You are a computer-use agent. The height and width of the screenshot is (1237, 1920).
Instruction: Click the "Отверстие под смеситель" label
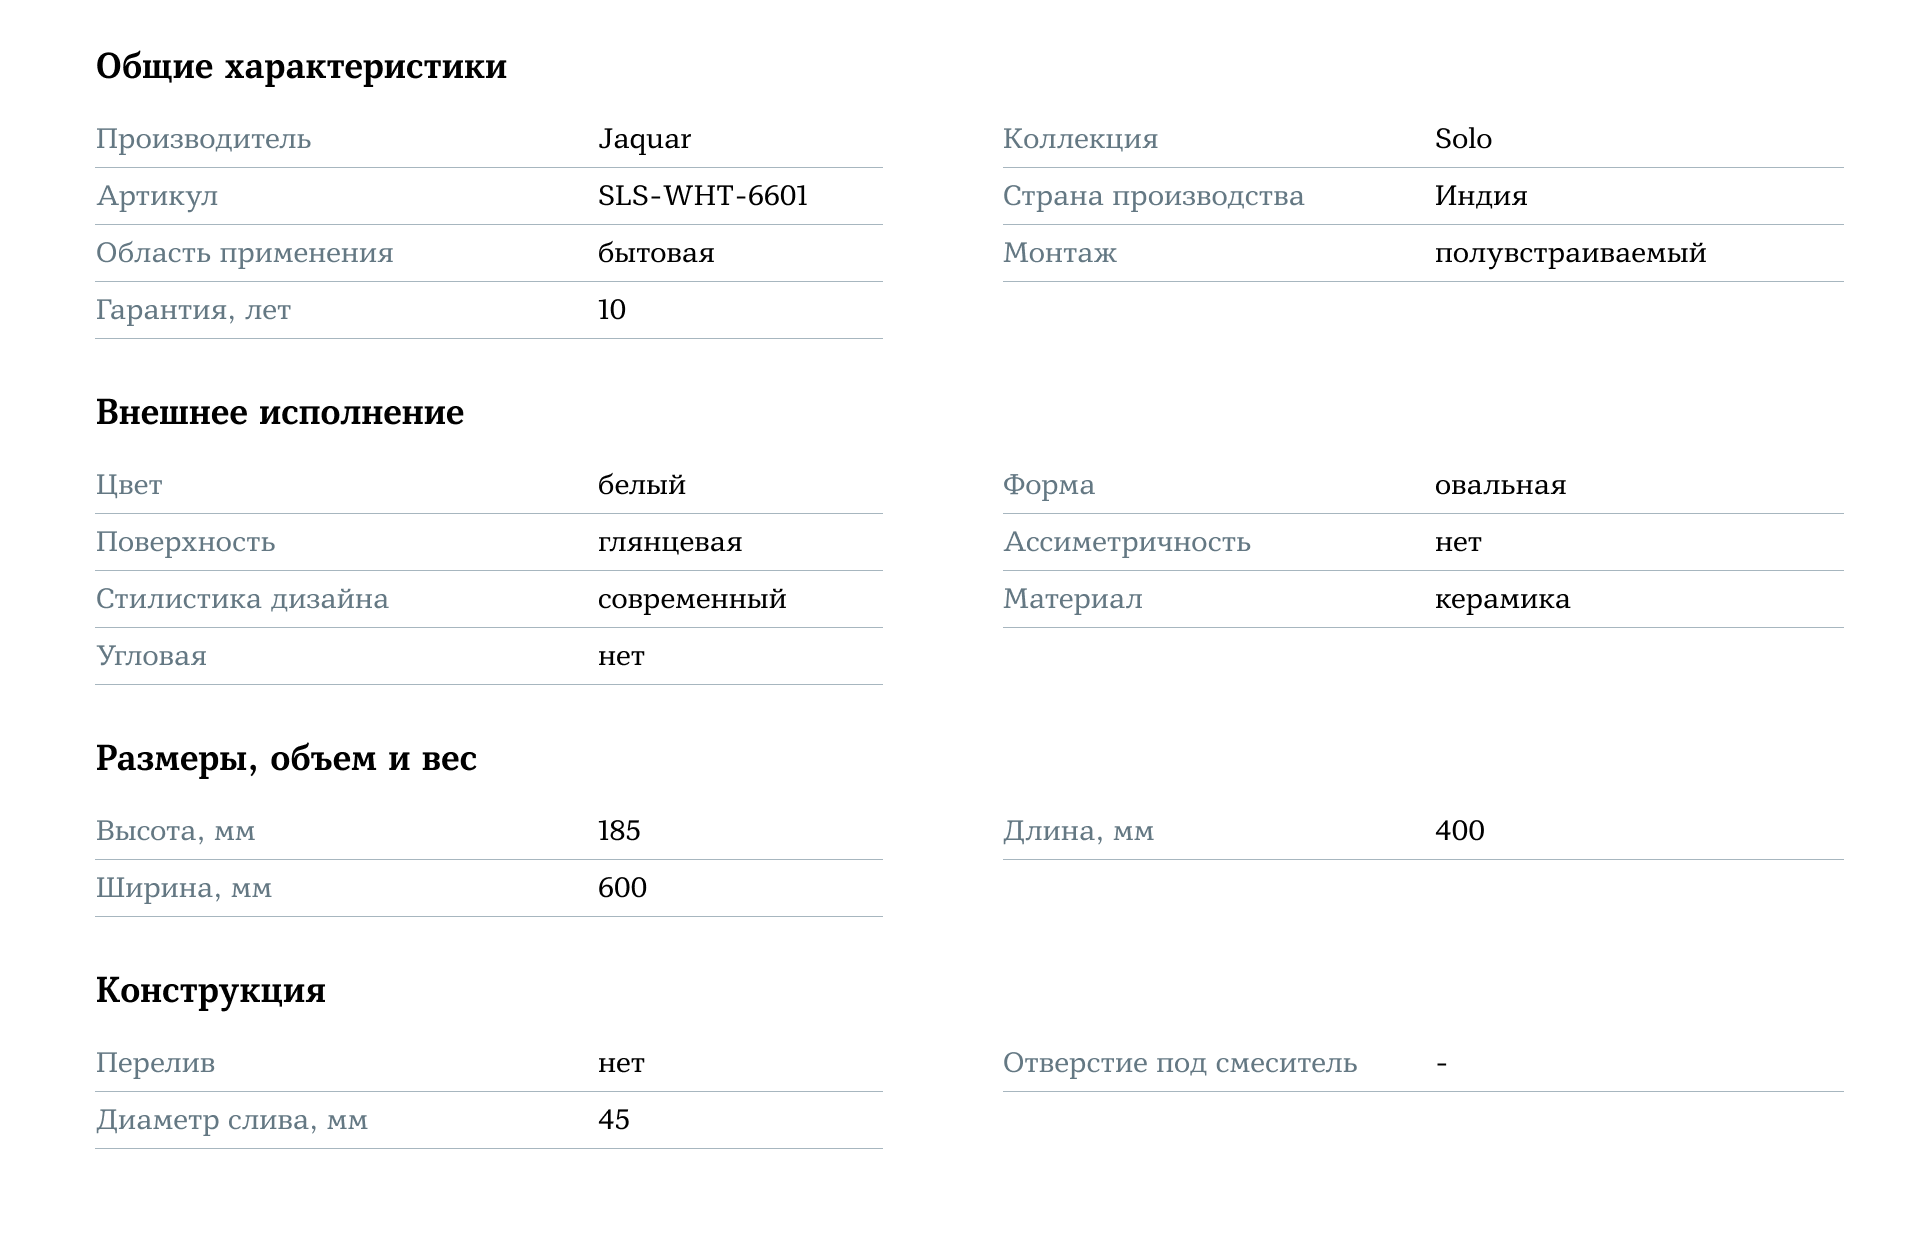[1179, 1063]
